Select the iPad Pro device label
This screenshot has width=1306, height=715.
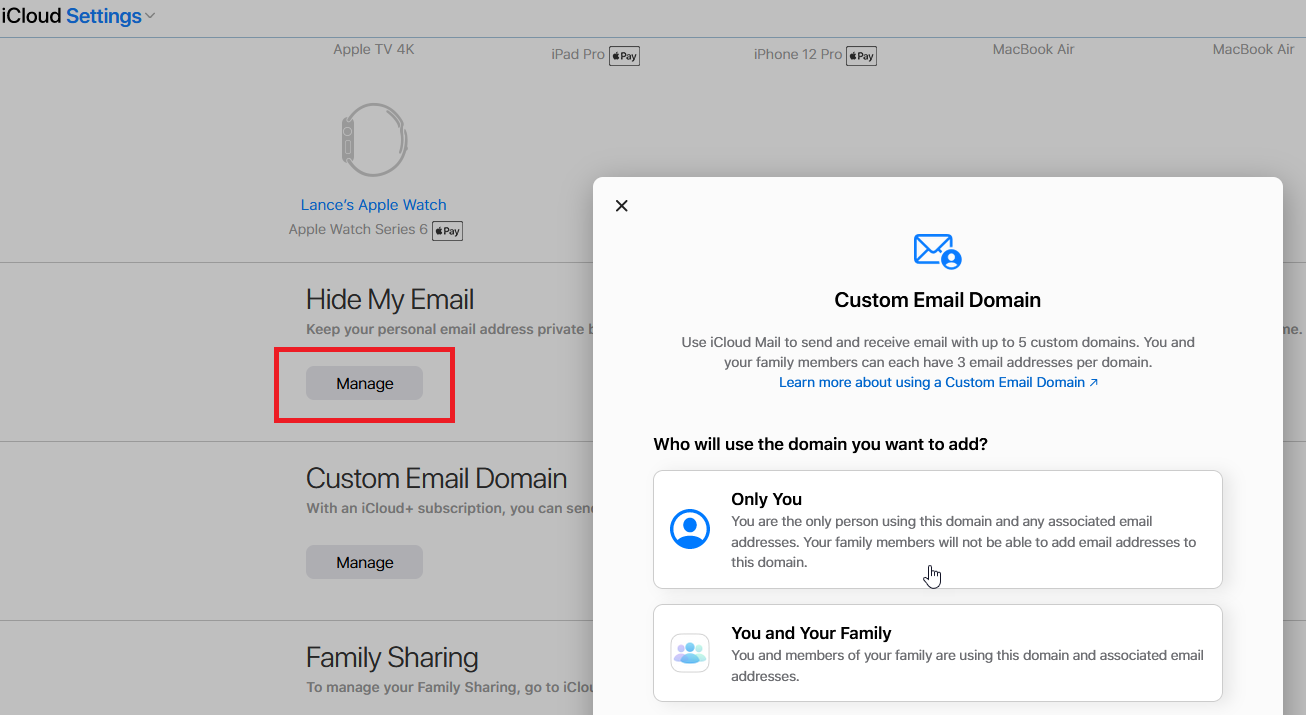tap(578, 54)
